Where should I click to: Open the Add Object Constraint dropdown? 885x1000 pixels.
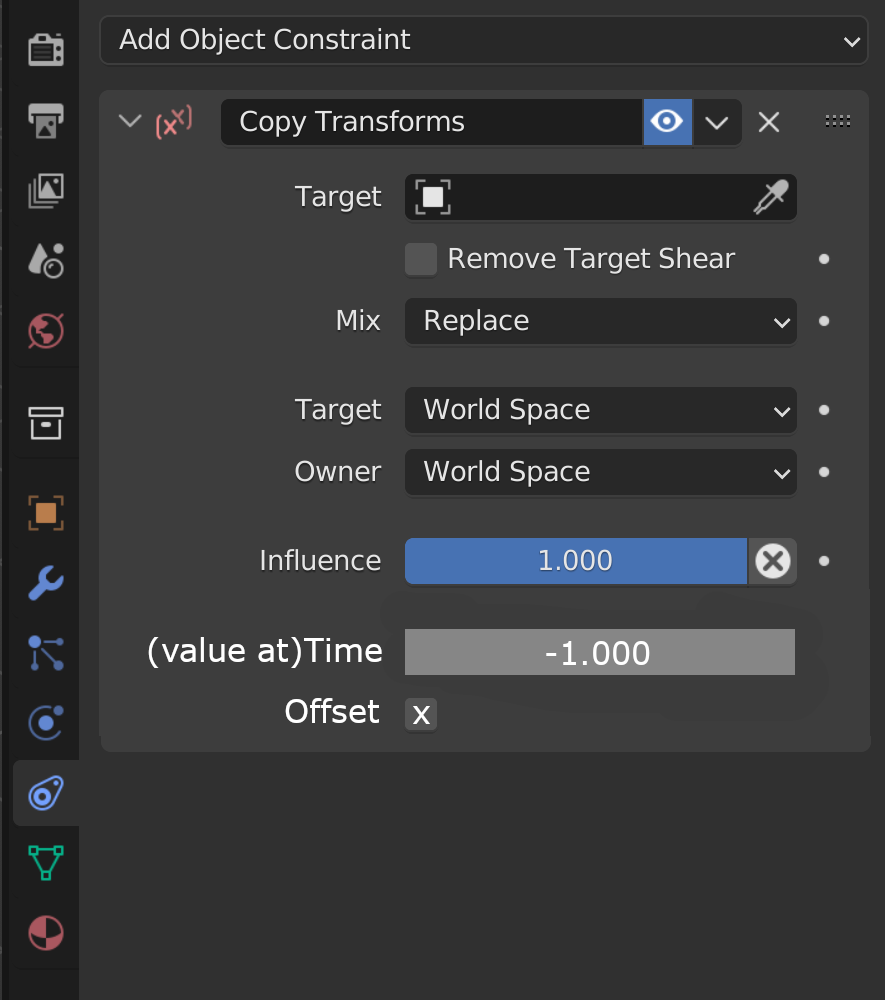click(484, 40)
